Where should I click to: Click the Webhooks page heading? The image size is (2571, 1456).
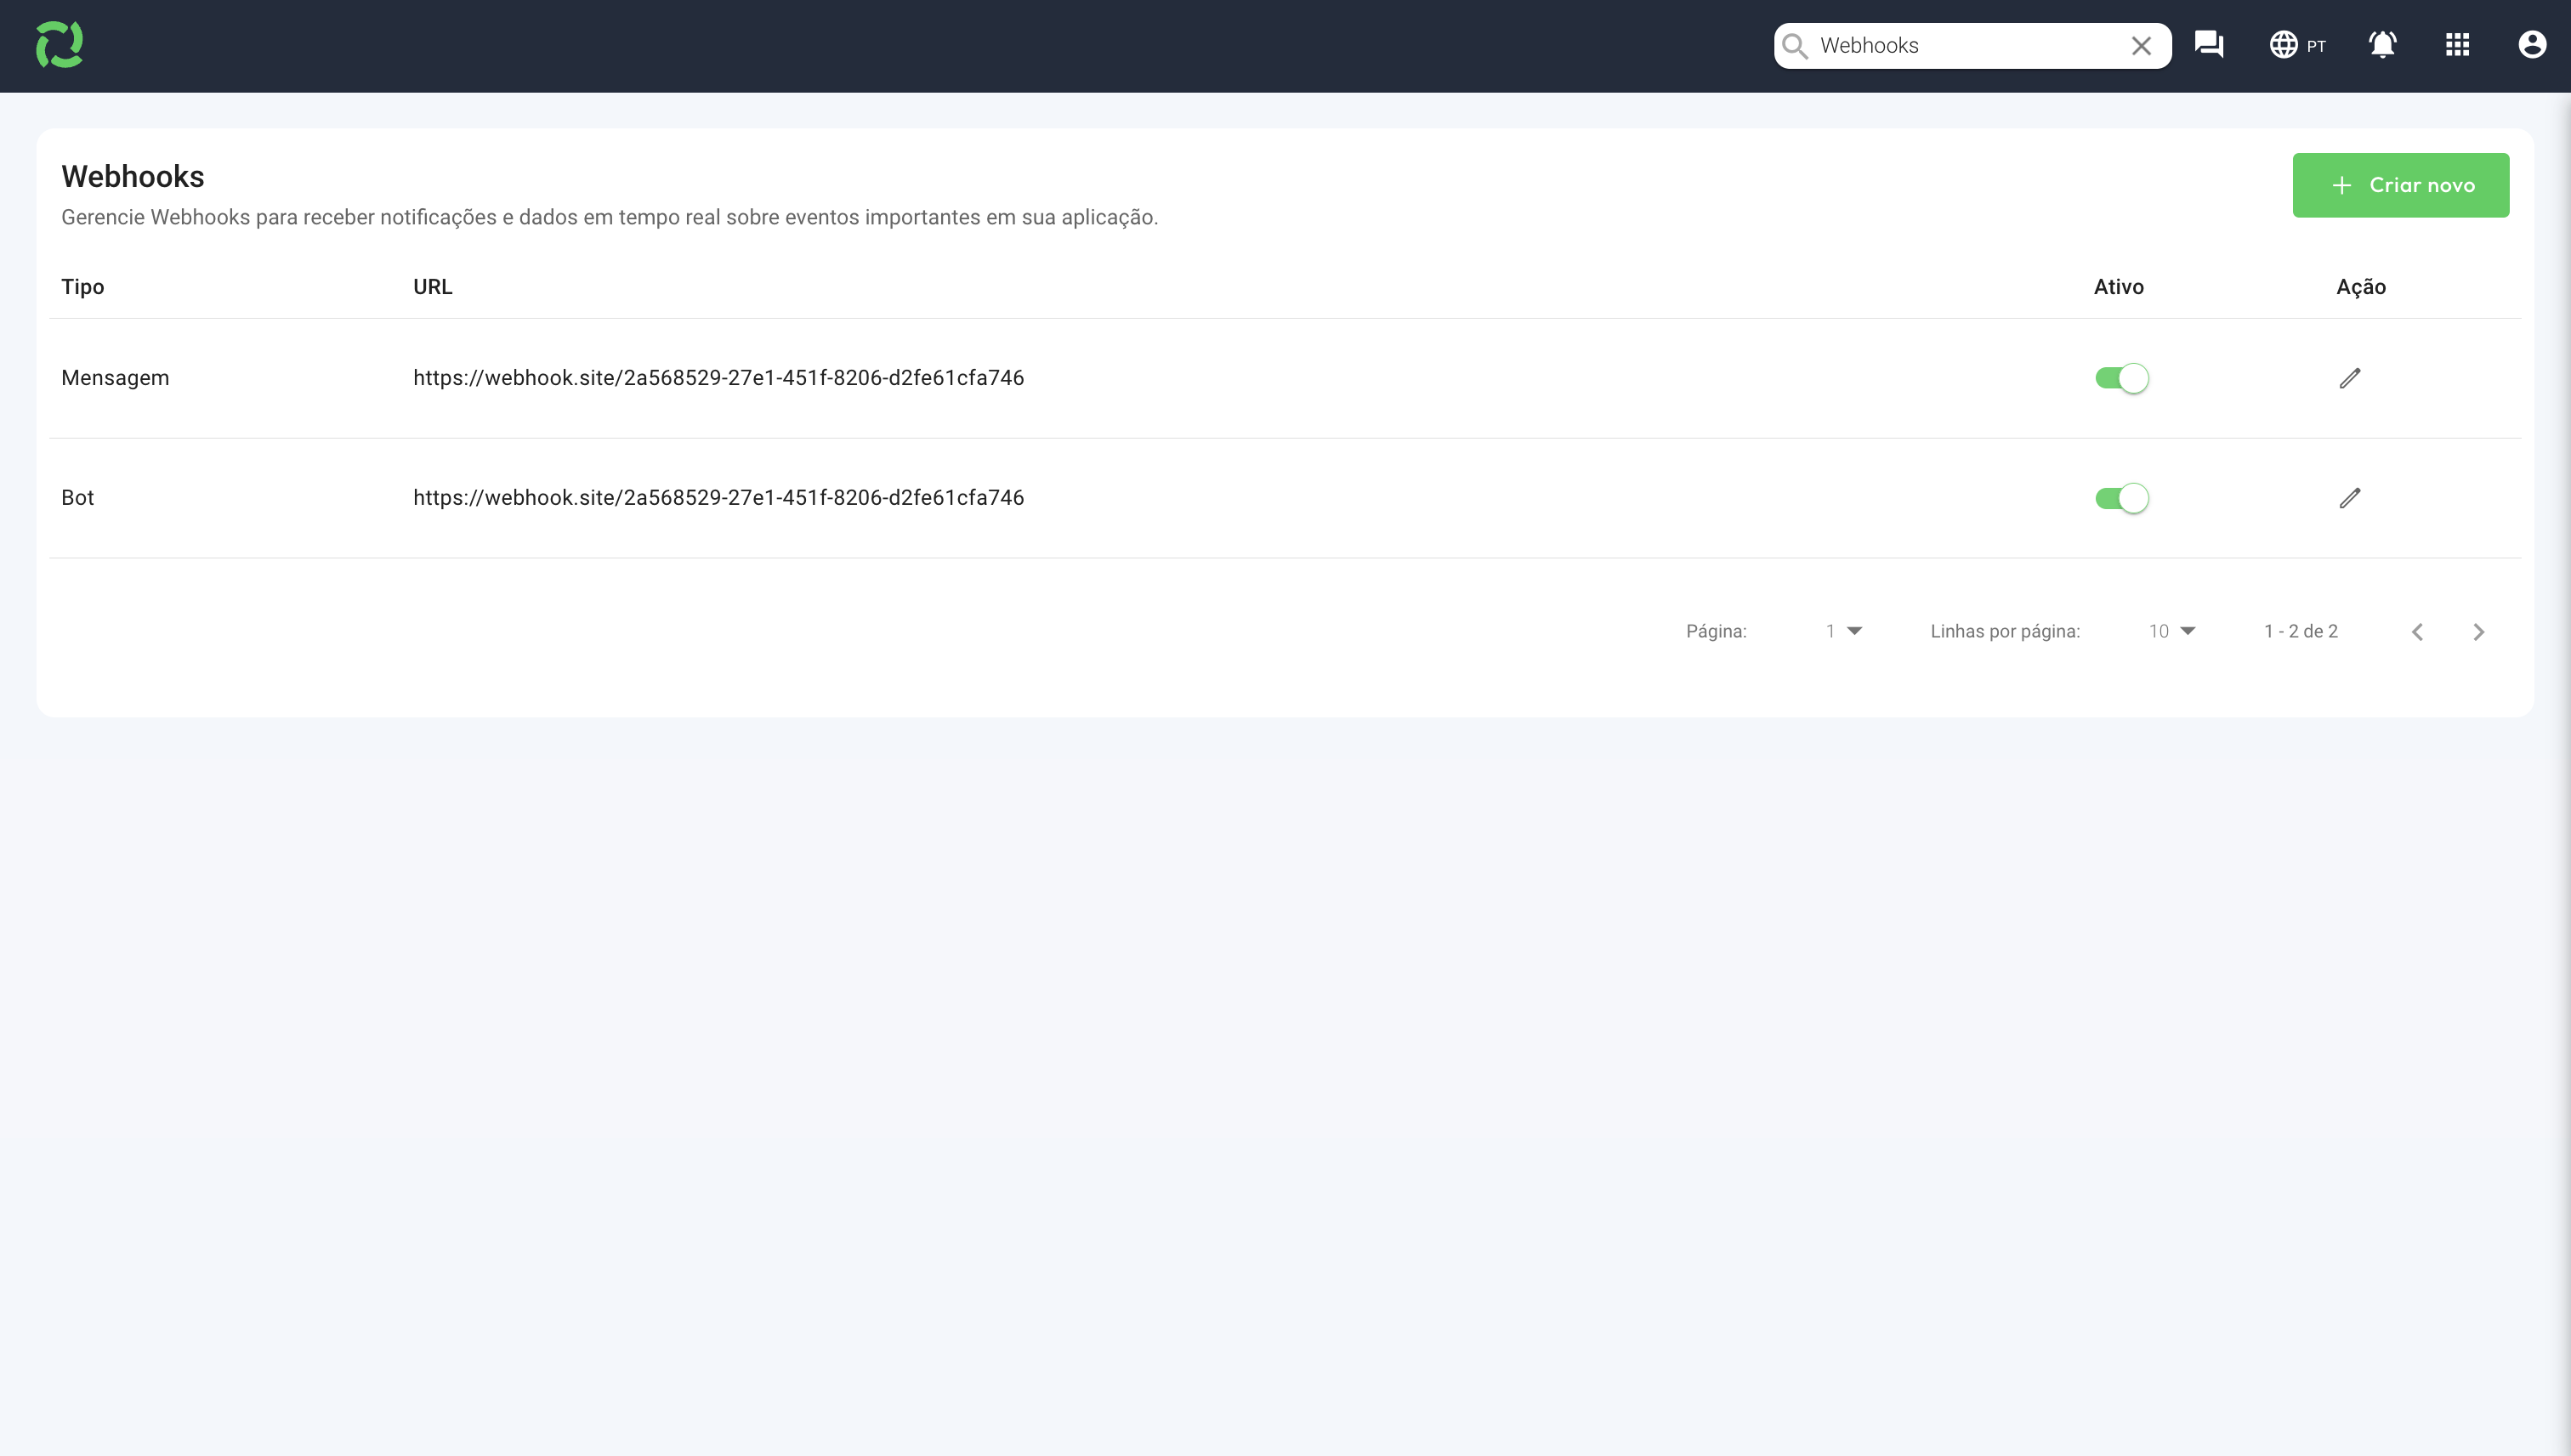(x=132, y=176)
